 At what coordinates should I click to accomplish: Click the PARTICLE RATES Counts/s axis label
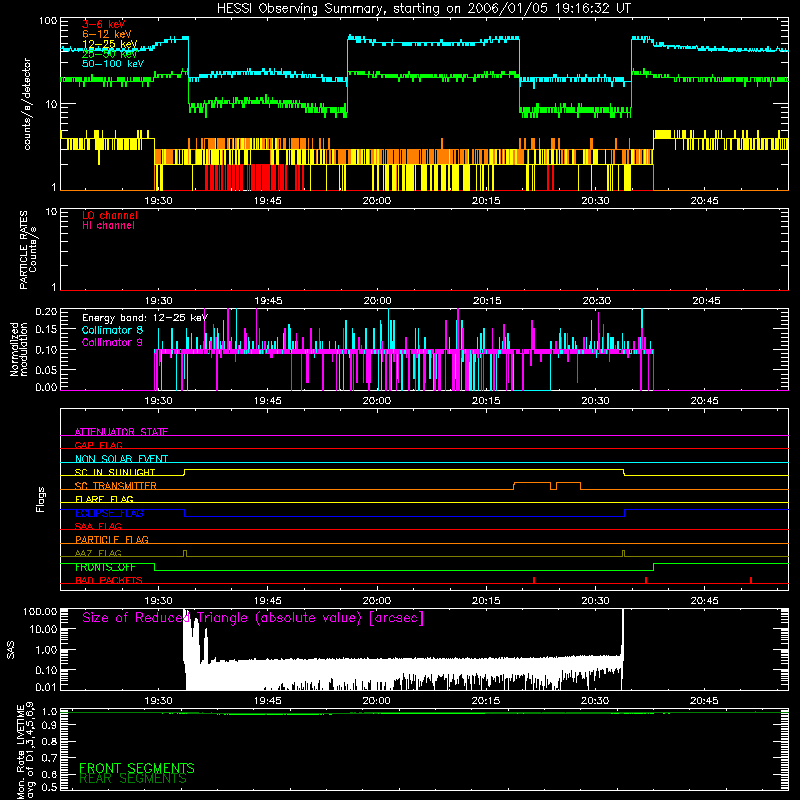28,249
